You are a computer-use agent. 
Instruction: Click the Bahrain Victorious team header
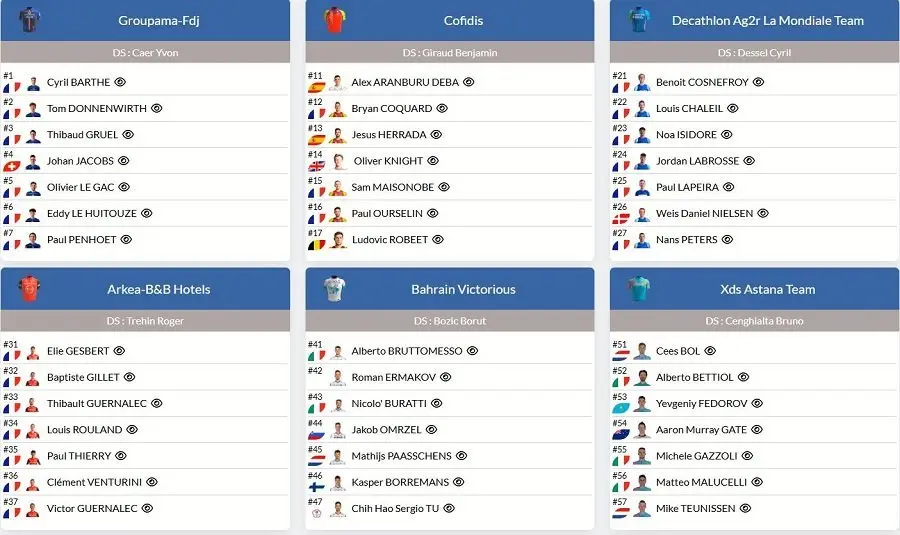tap(463, 290)
